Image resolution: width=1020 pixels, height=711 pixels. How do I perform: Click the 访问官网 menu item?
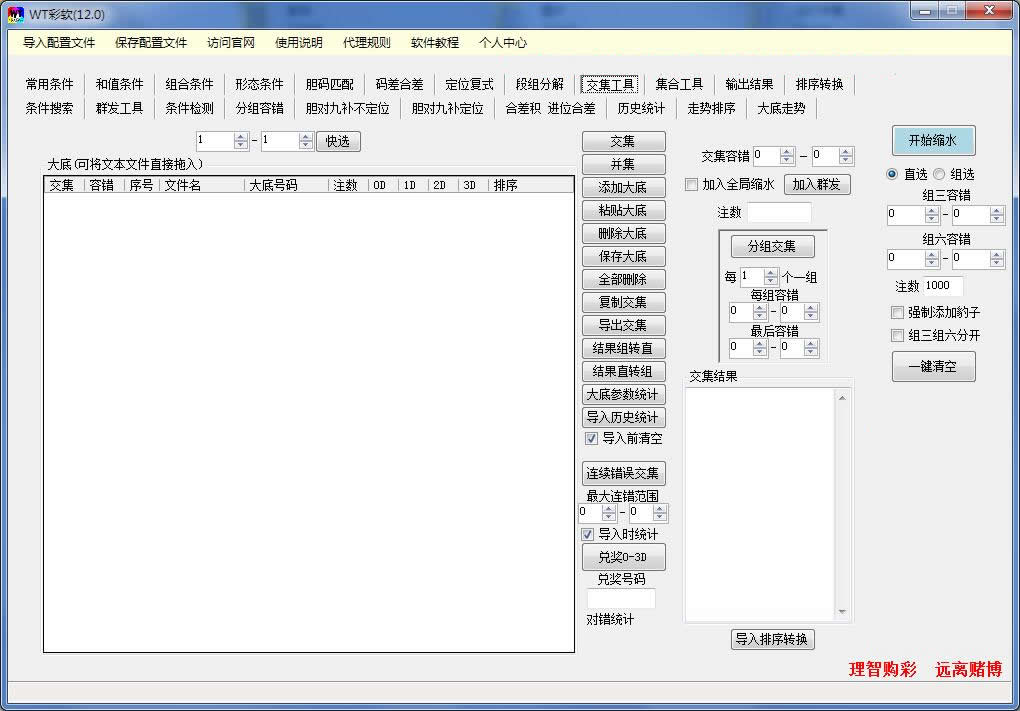pos(232,43)
